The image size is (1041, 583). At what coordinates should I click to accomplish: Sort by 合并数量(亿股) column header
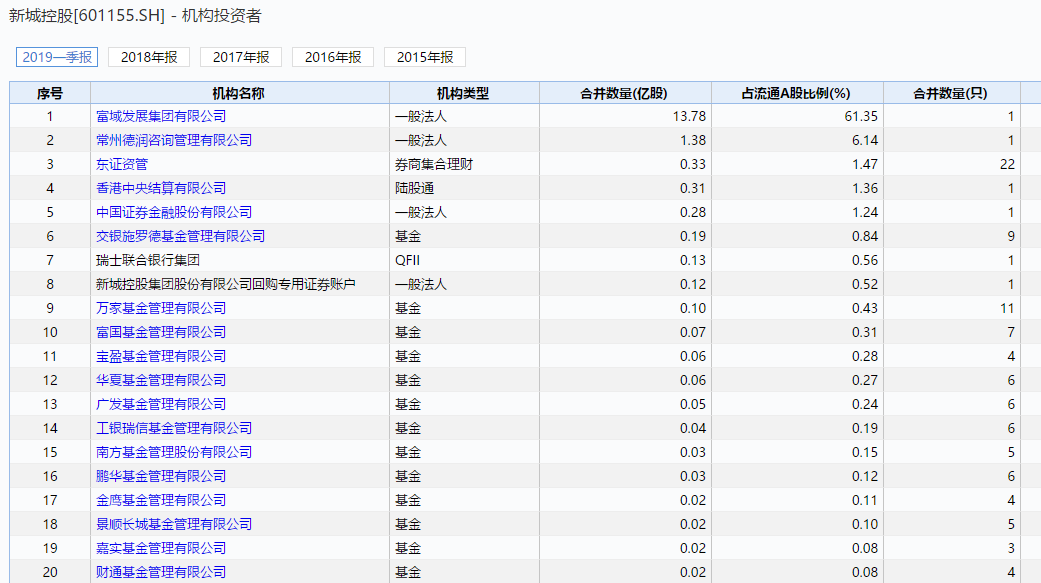click(625, 93)
